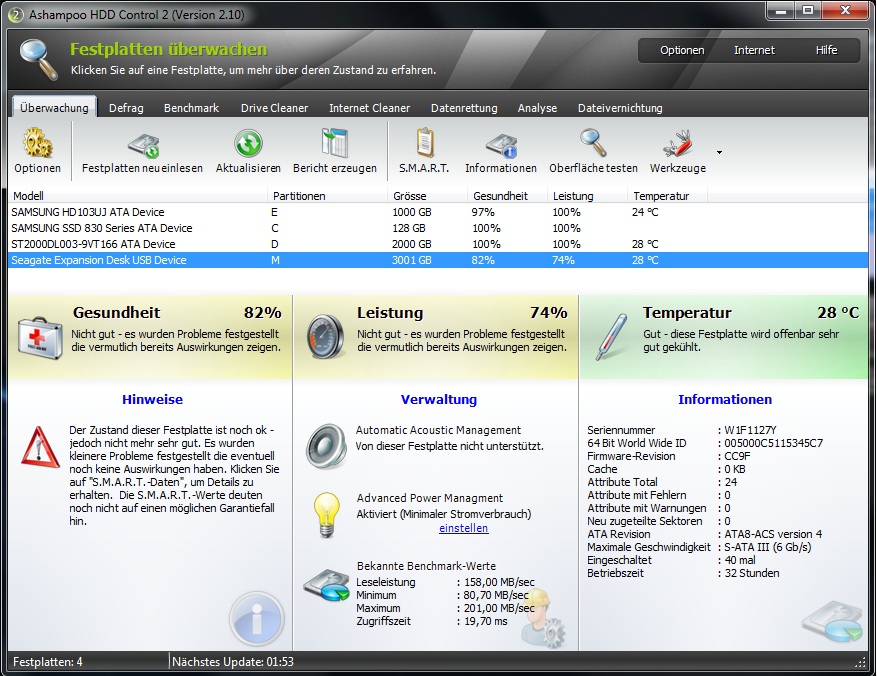
Task: Expand the dropdown arrow next to Werkzeuge
Action: click(719, 152)
